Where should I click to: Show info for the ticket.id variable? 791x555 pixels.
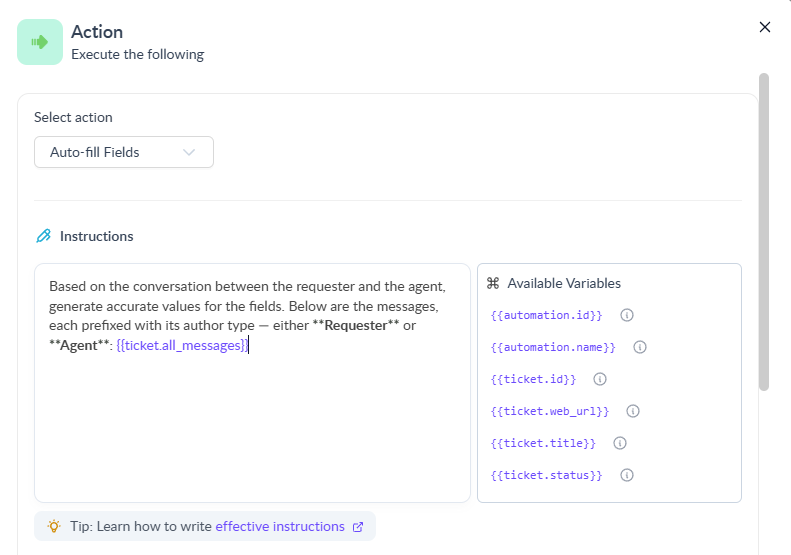(600, 379)
